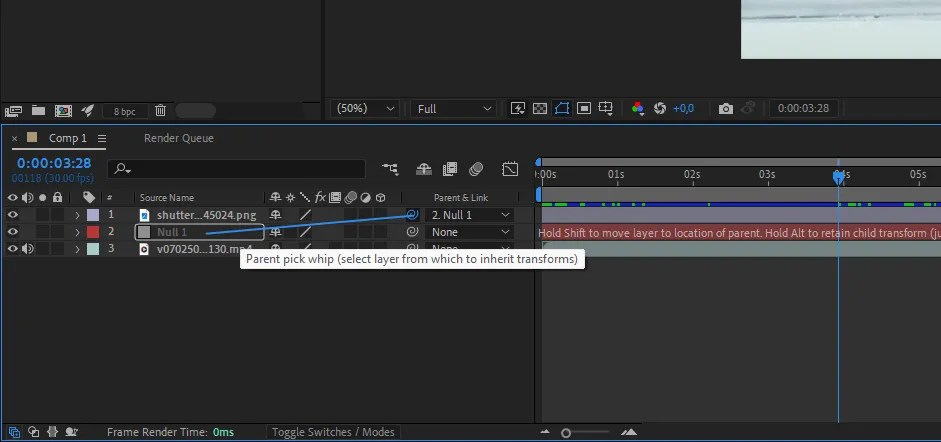
Task: Change red label color of Null 1
Action: point(93,231)
